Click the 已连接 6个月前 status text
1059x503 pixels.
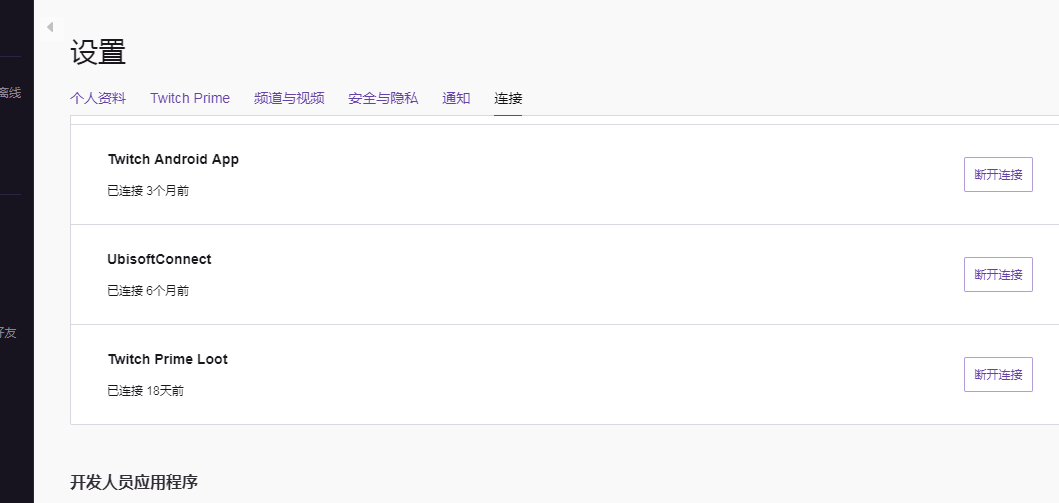[148, 290]
